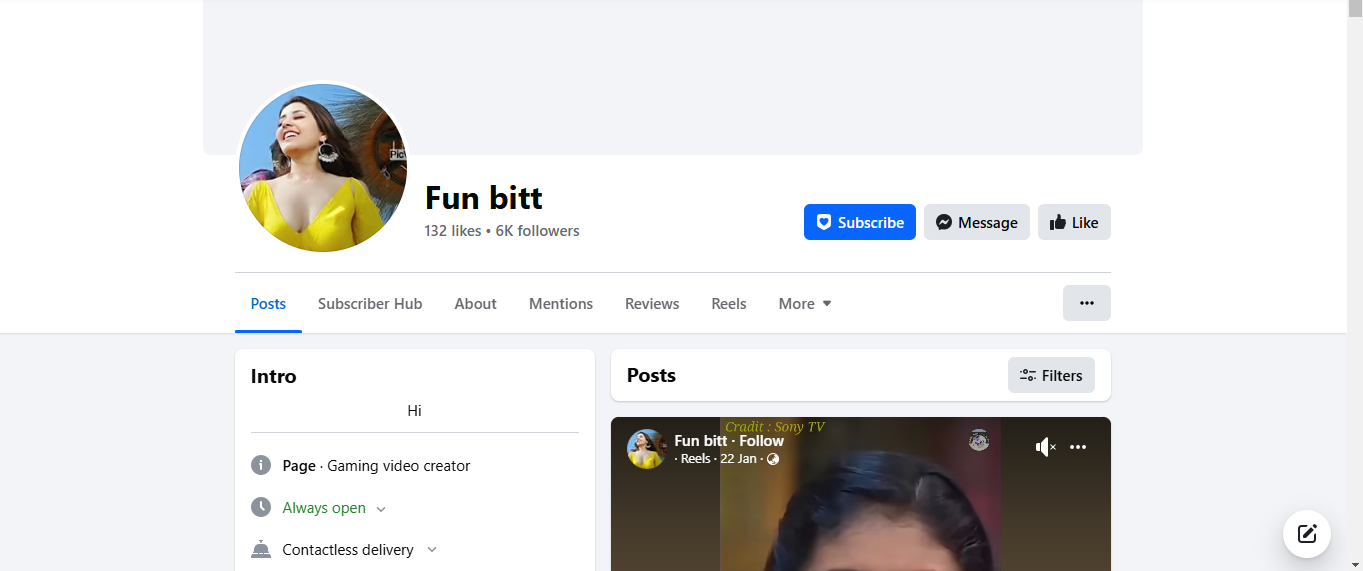Screen dimensions: 1363x571
Task: Like the Fun bitt page
Action: [1074, 222]
